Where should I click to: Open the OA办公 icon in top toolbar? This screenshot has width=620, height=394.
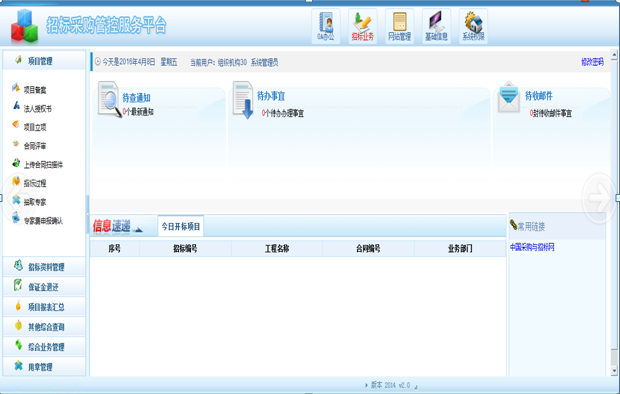[x=326, y=26]
